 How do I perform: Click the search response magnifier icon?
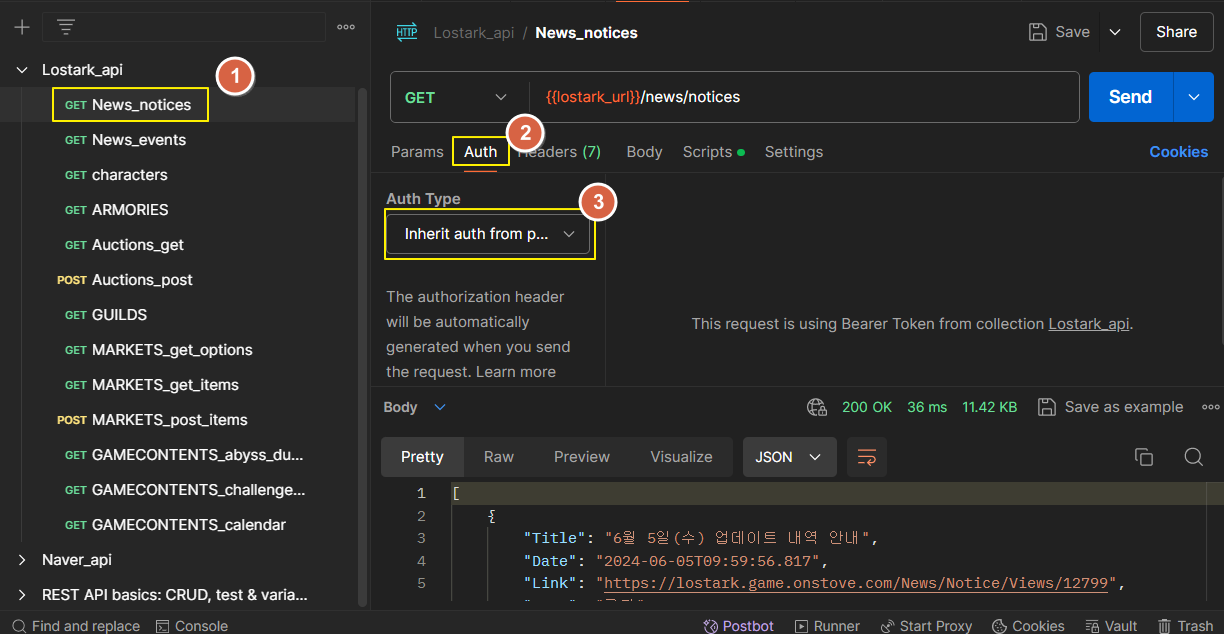pyautogui.click(x=1193, y=457)
